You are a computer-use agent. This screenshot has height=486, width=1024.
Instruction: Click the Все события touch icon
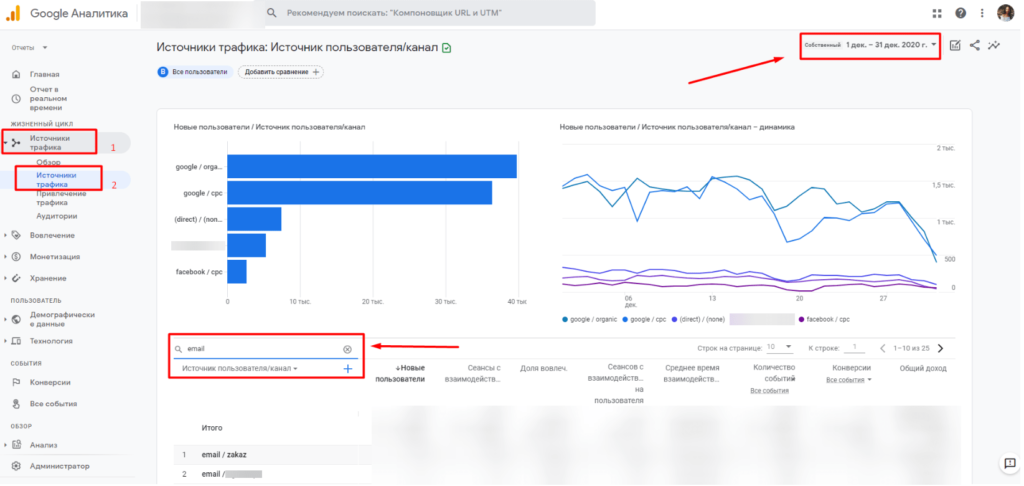point(16,404)
